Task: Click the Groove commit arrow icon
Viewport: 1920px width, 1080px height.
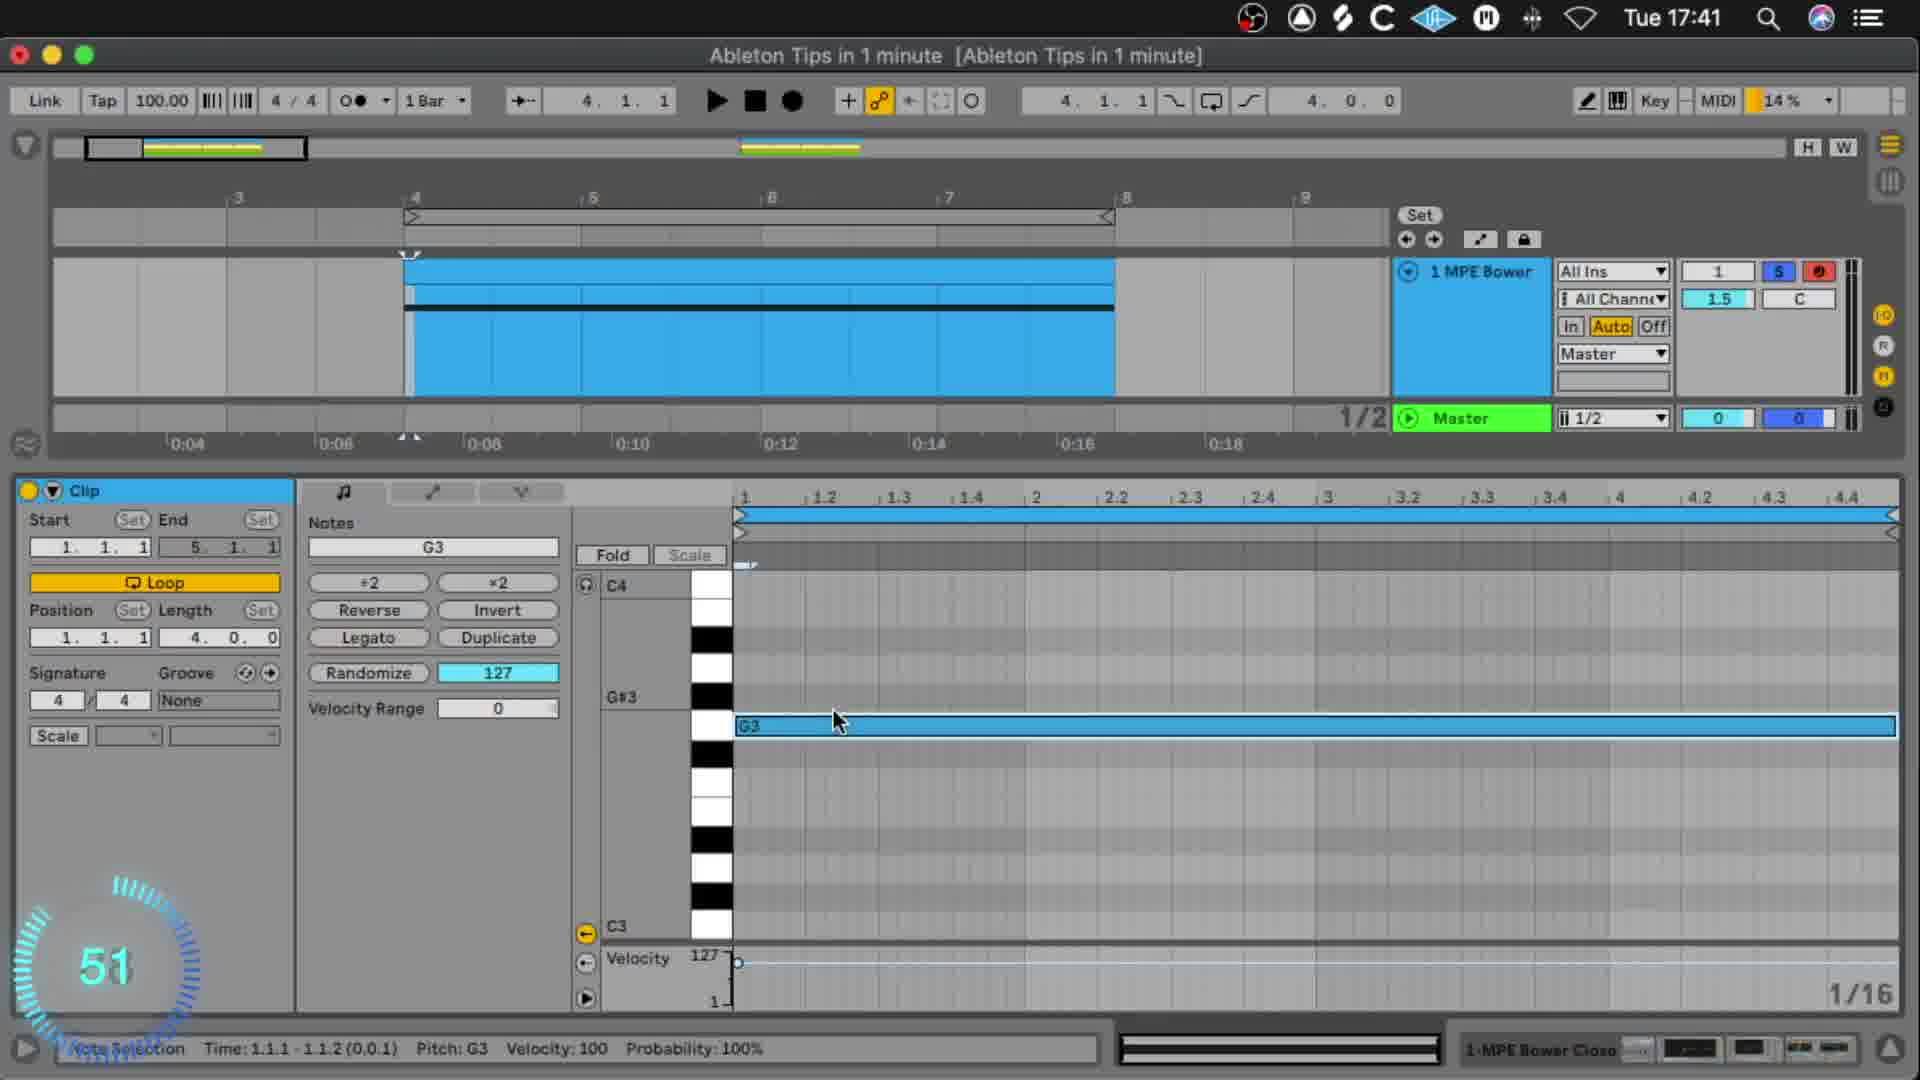Action: (270, 673)
